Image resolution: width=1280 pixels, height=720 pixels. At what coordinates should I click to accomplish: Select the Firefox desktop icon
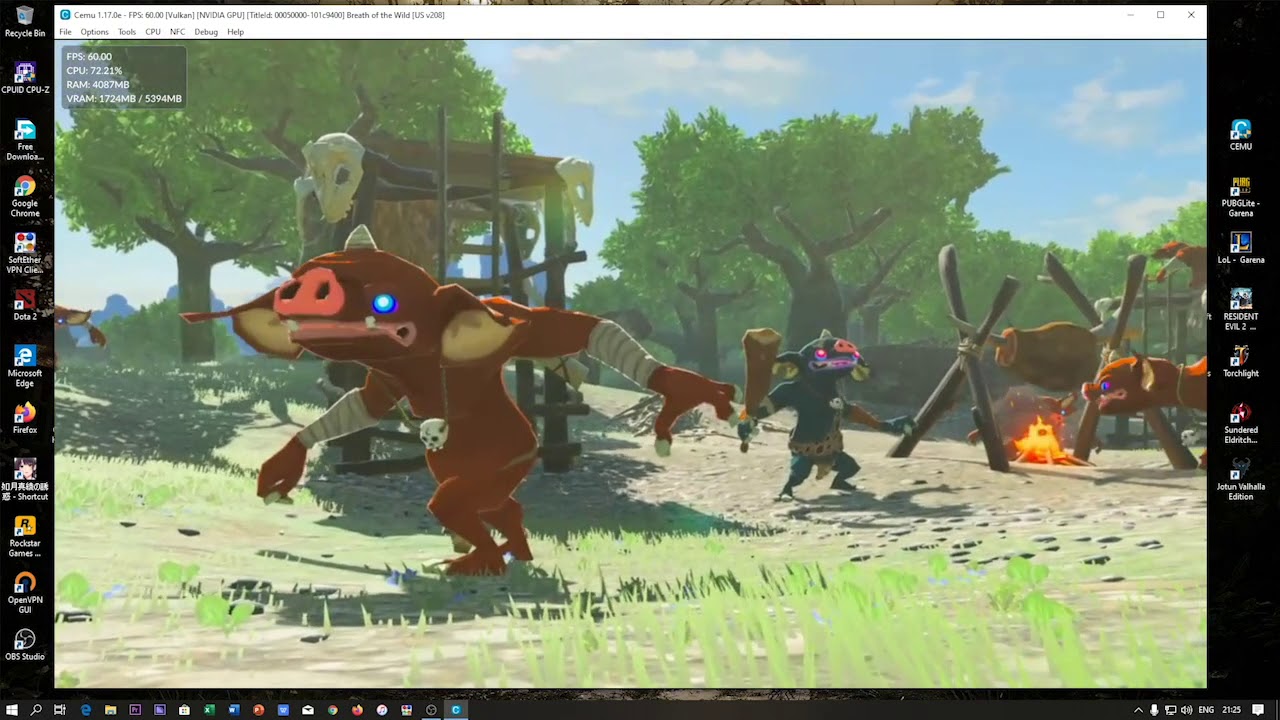tap(25, 419)
